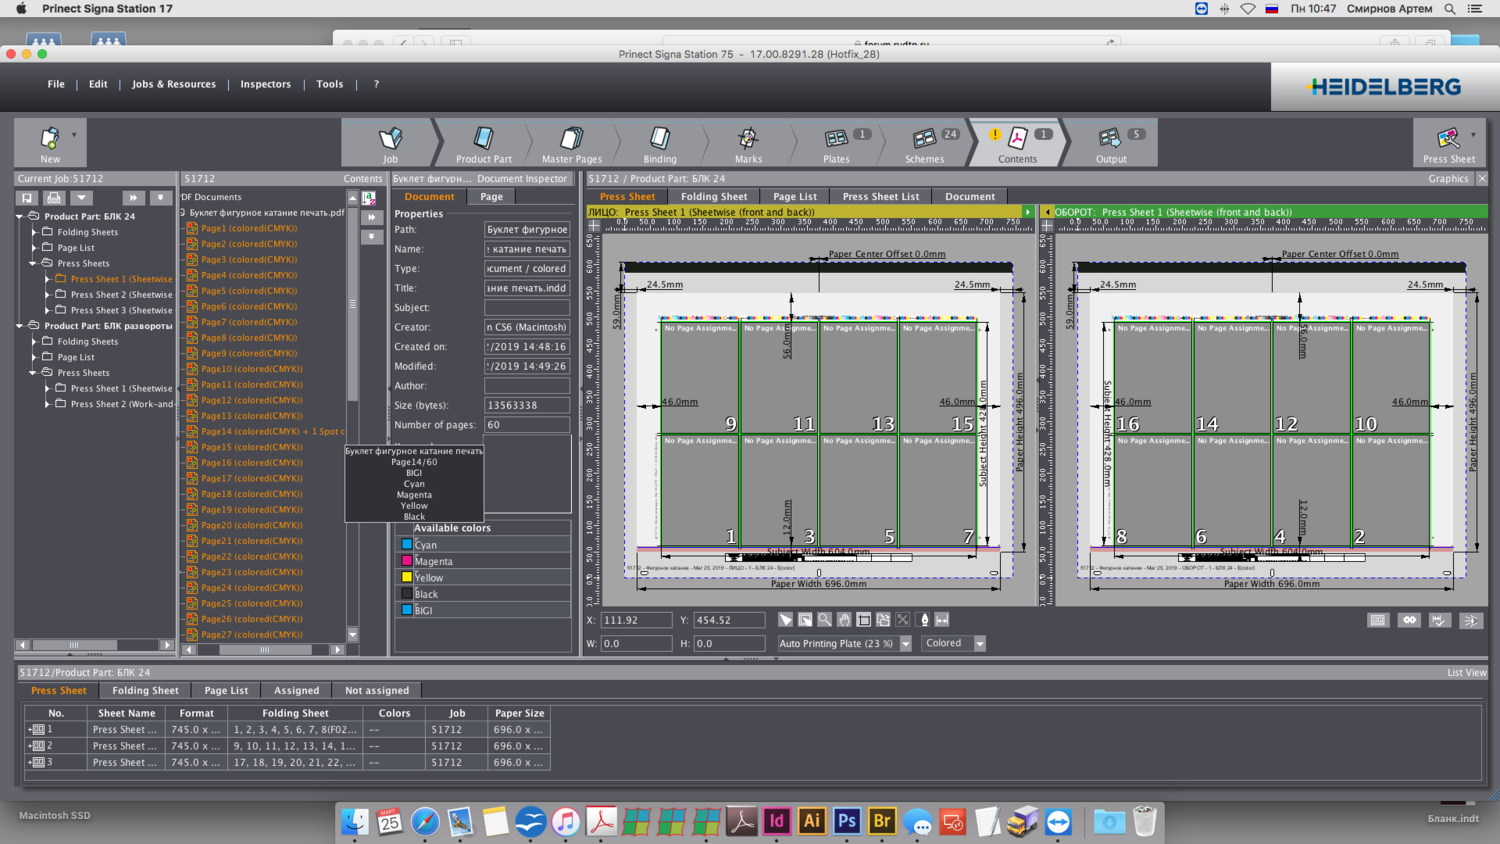Open the Schemes step in workflow bar
Screen dimensions: 1500x844
click(924, 143)
